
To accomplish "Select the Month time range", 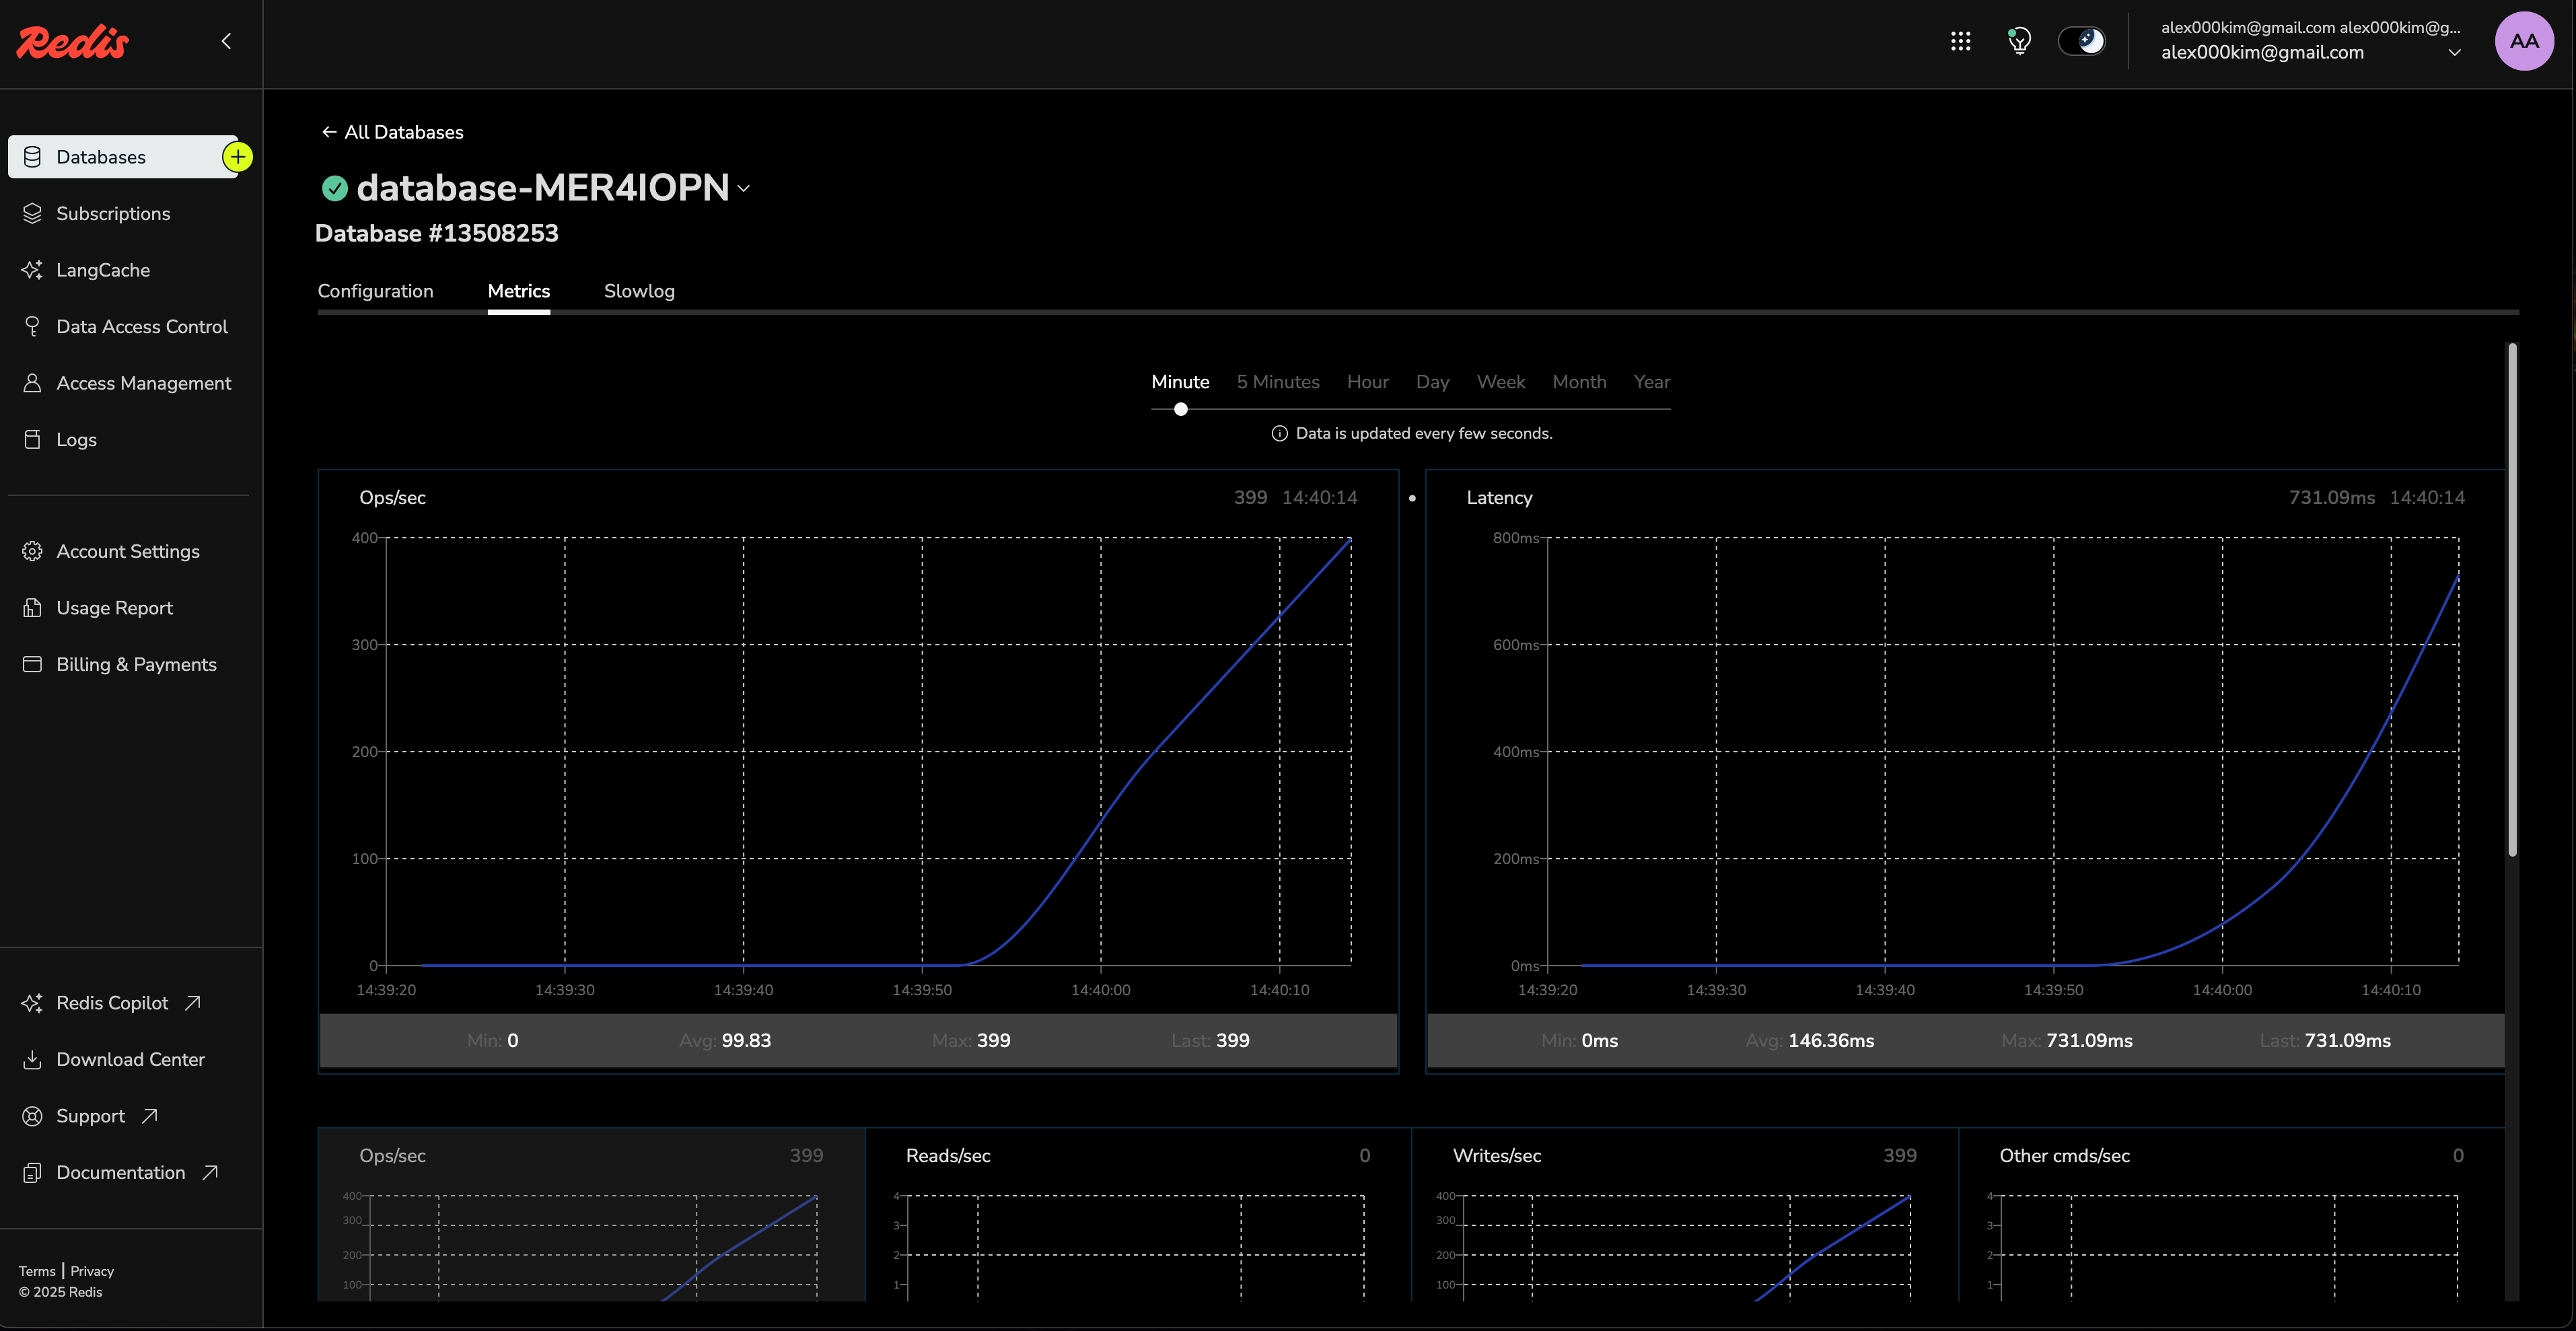I will (1579, 382).
